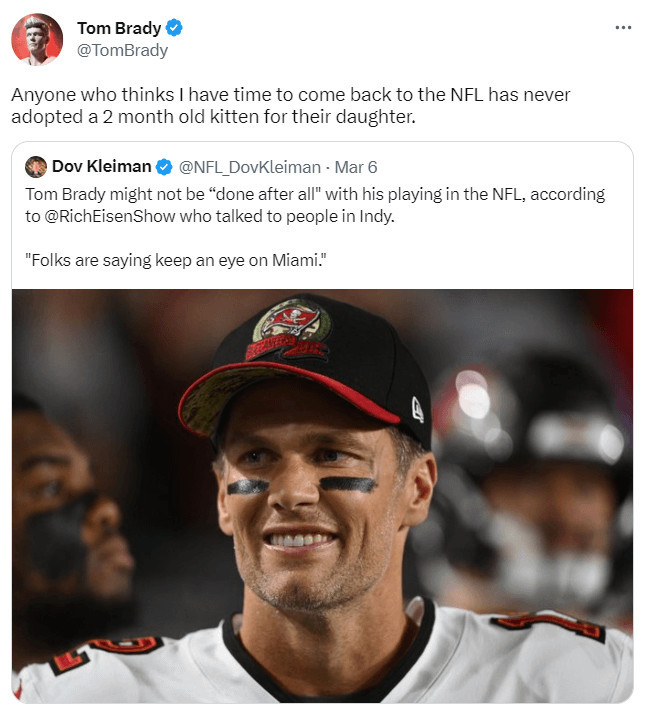The image size is (649, 723).
Task: Open the @NFL_DovKleiman handle
Action: [x=249, y=167]
